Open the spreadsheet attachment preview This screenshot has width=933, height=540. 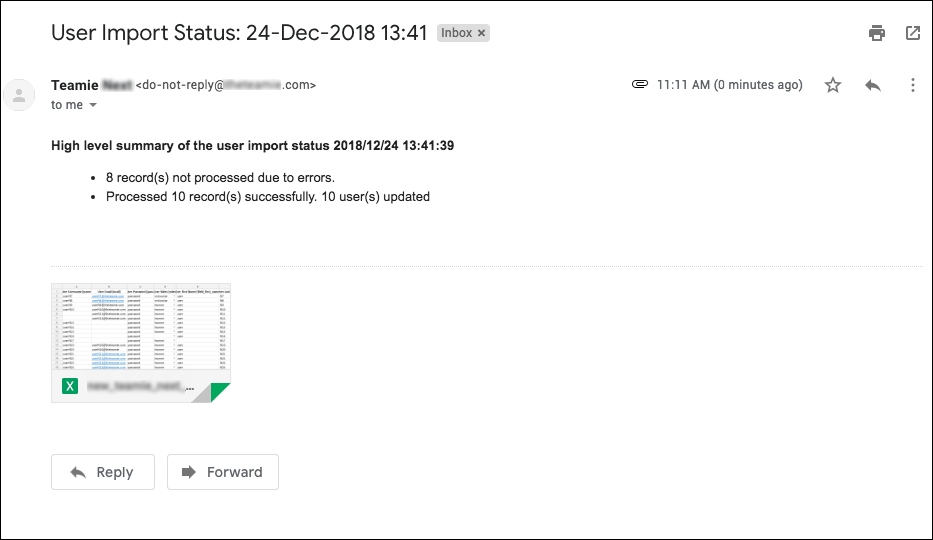coord(141,327)
